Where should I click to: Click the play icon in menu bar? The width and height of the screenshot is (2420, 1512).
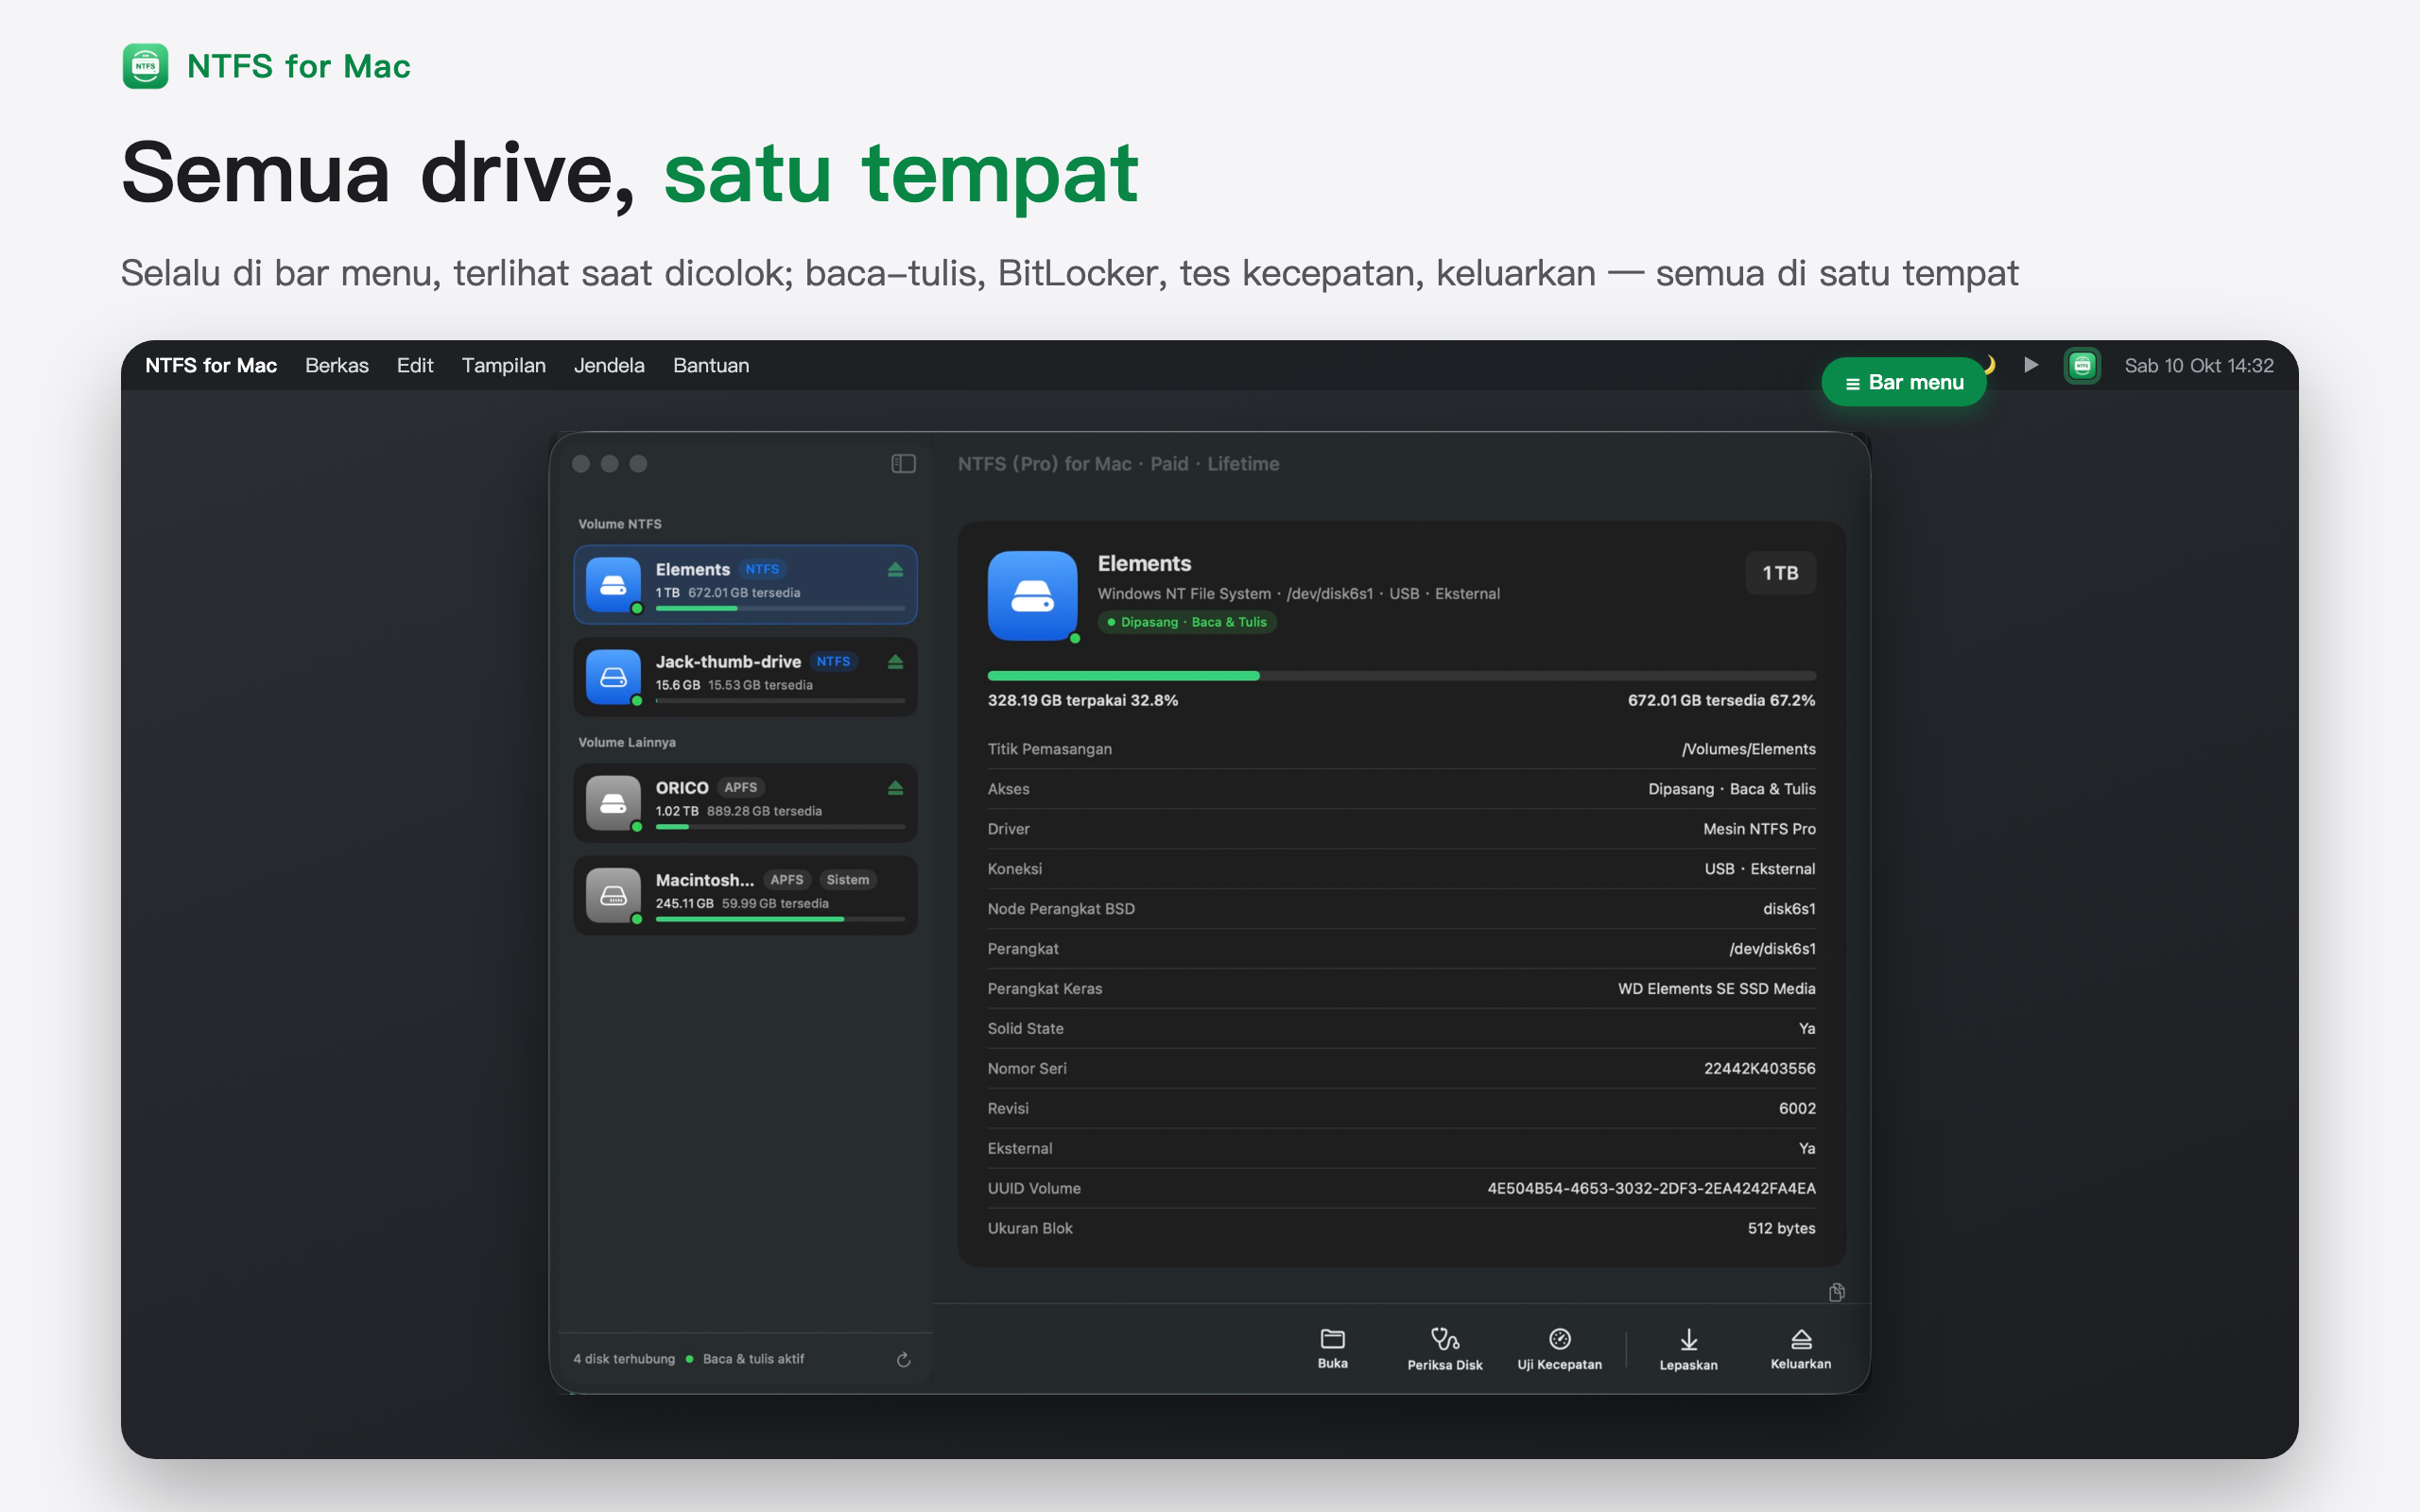click(x=2030, y=365)
